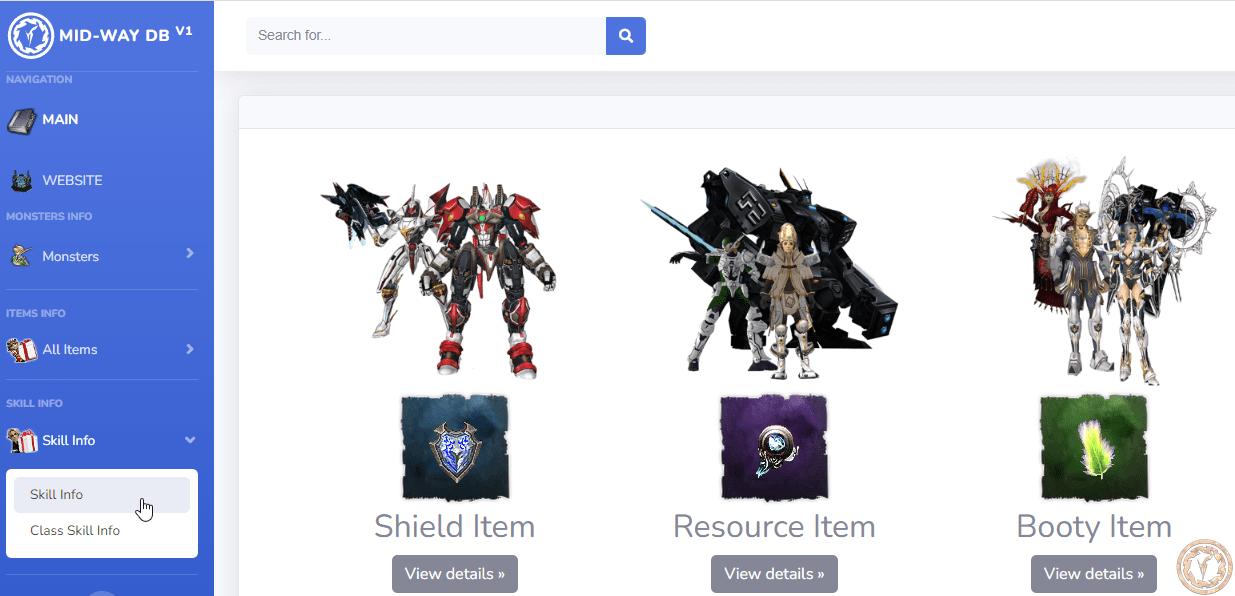This screenshot has height=596, width=1235.
Task: Click the WEBSITE helmet icon
Action: [x=22, y=181]
